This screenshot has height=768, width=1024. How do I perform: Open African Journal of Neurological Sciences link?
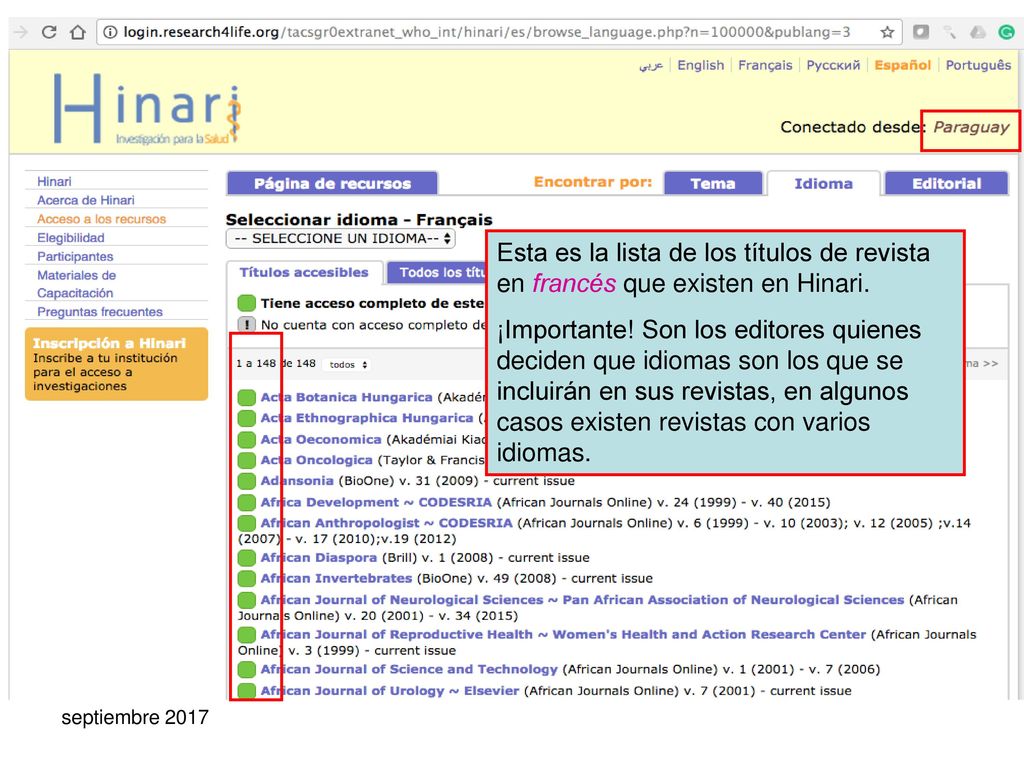point(582,600)
